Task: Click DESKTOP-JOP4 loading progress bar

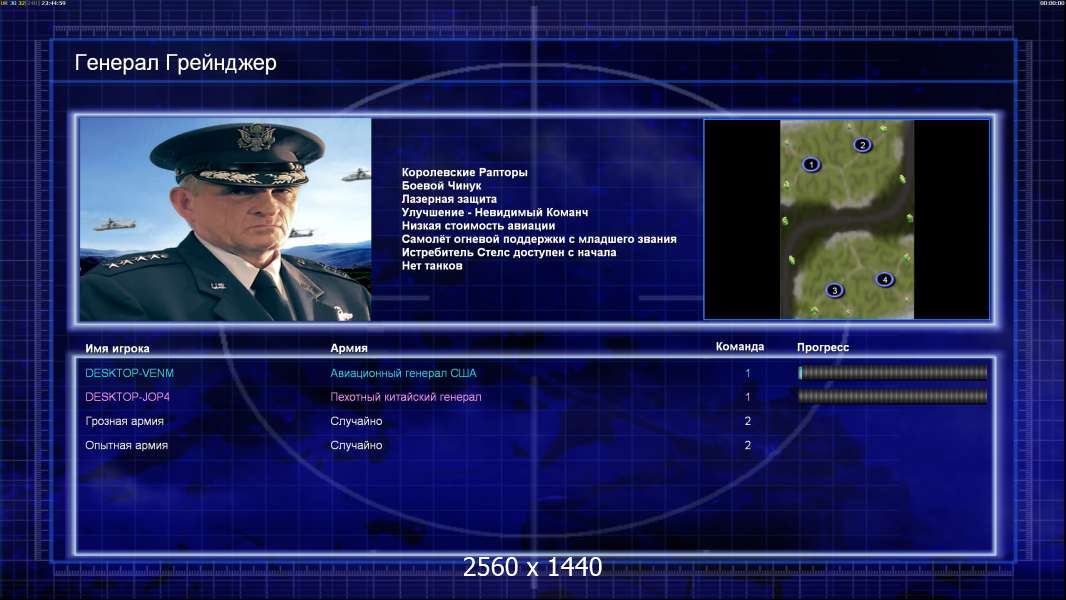Action: pos(893,396)
